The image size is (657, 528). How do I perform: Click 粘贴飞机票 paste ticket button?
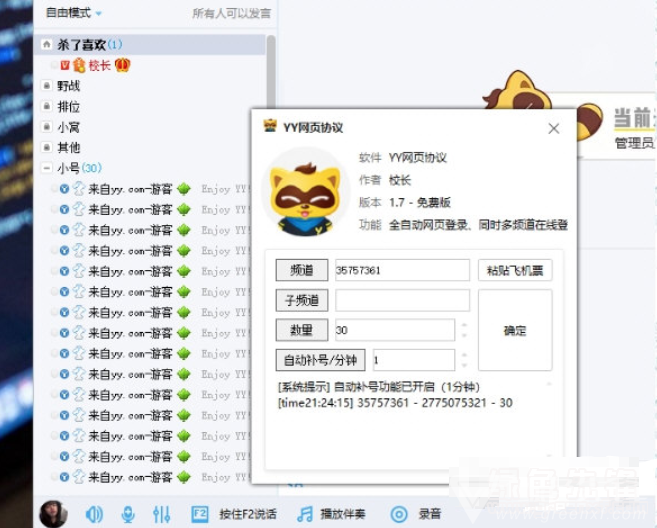(515, 270)
